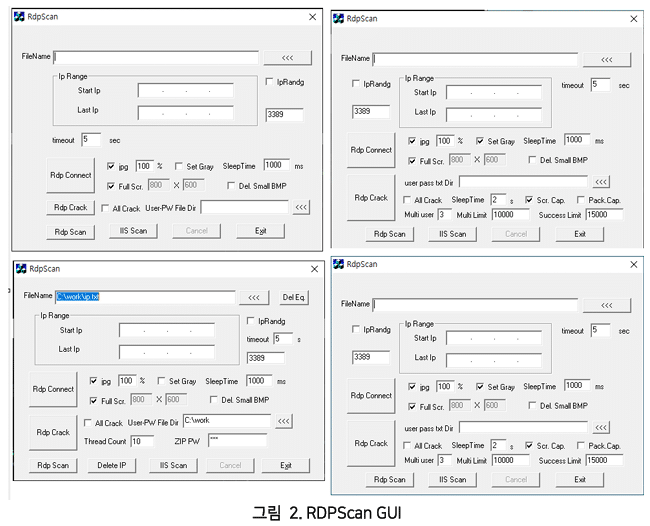Browse user pass txt Dir <<< in top-right window
This screenshot has width=650, height=526.
pyautogui.click(x=601, y=182)
